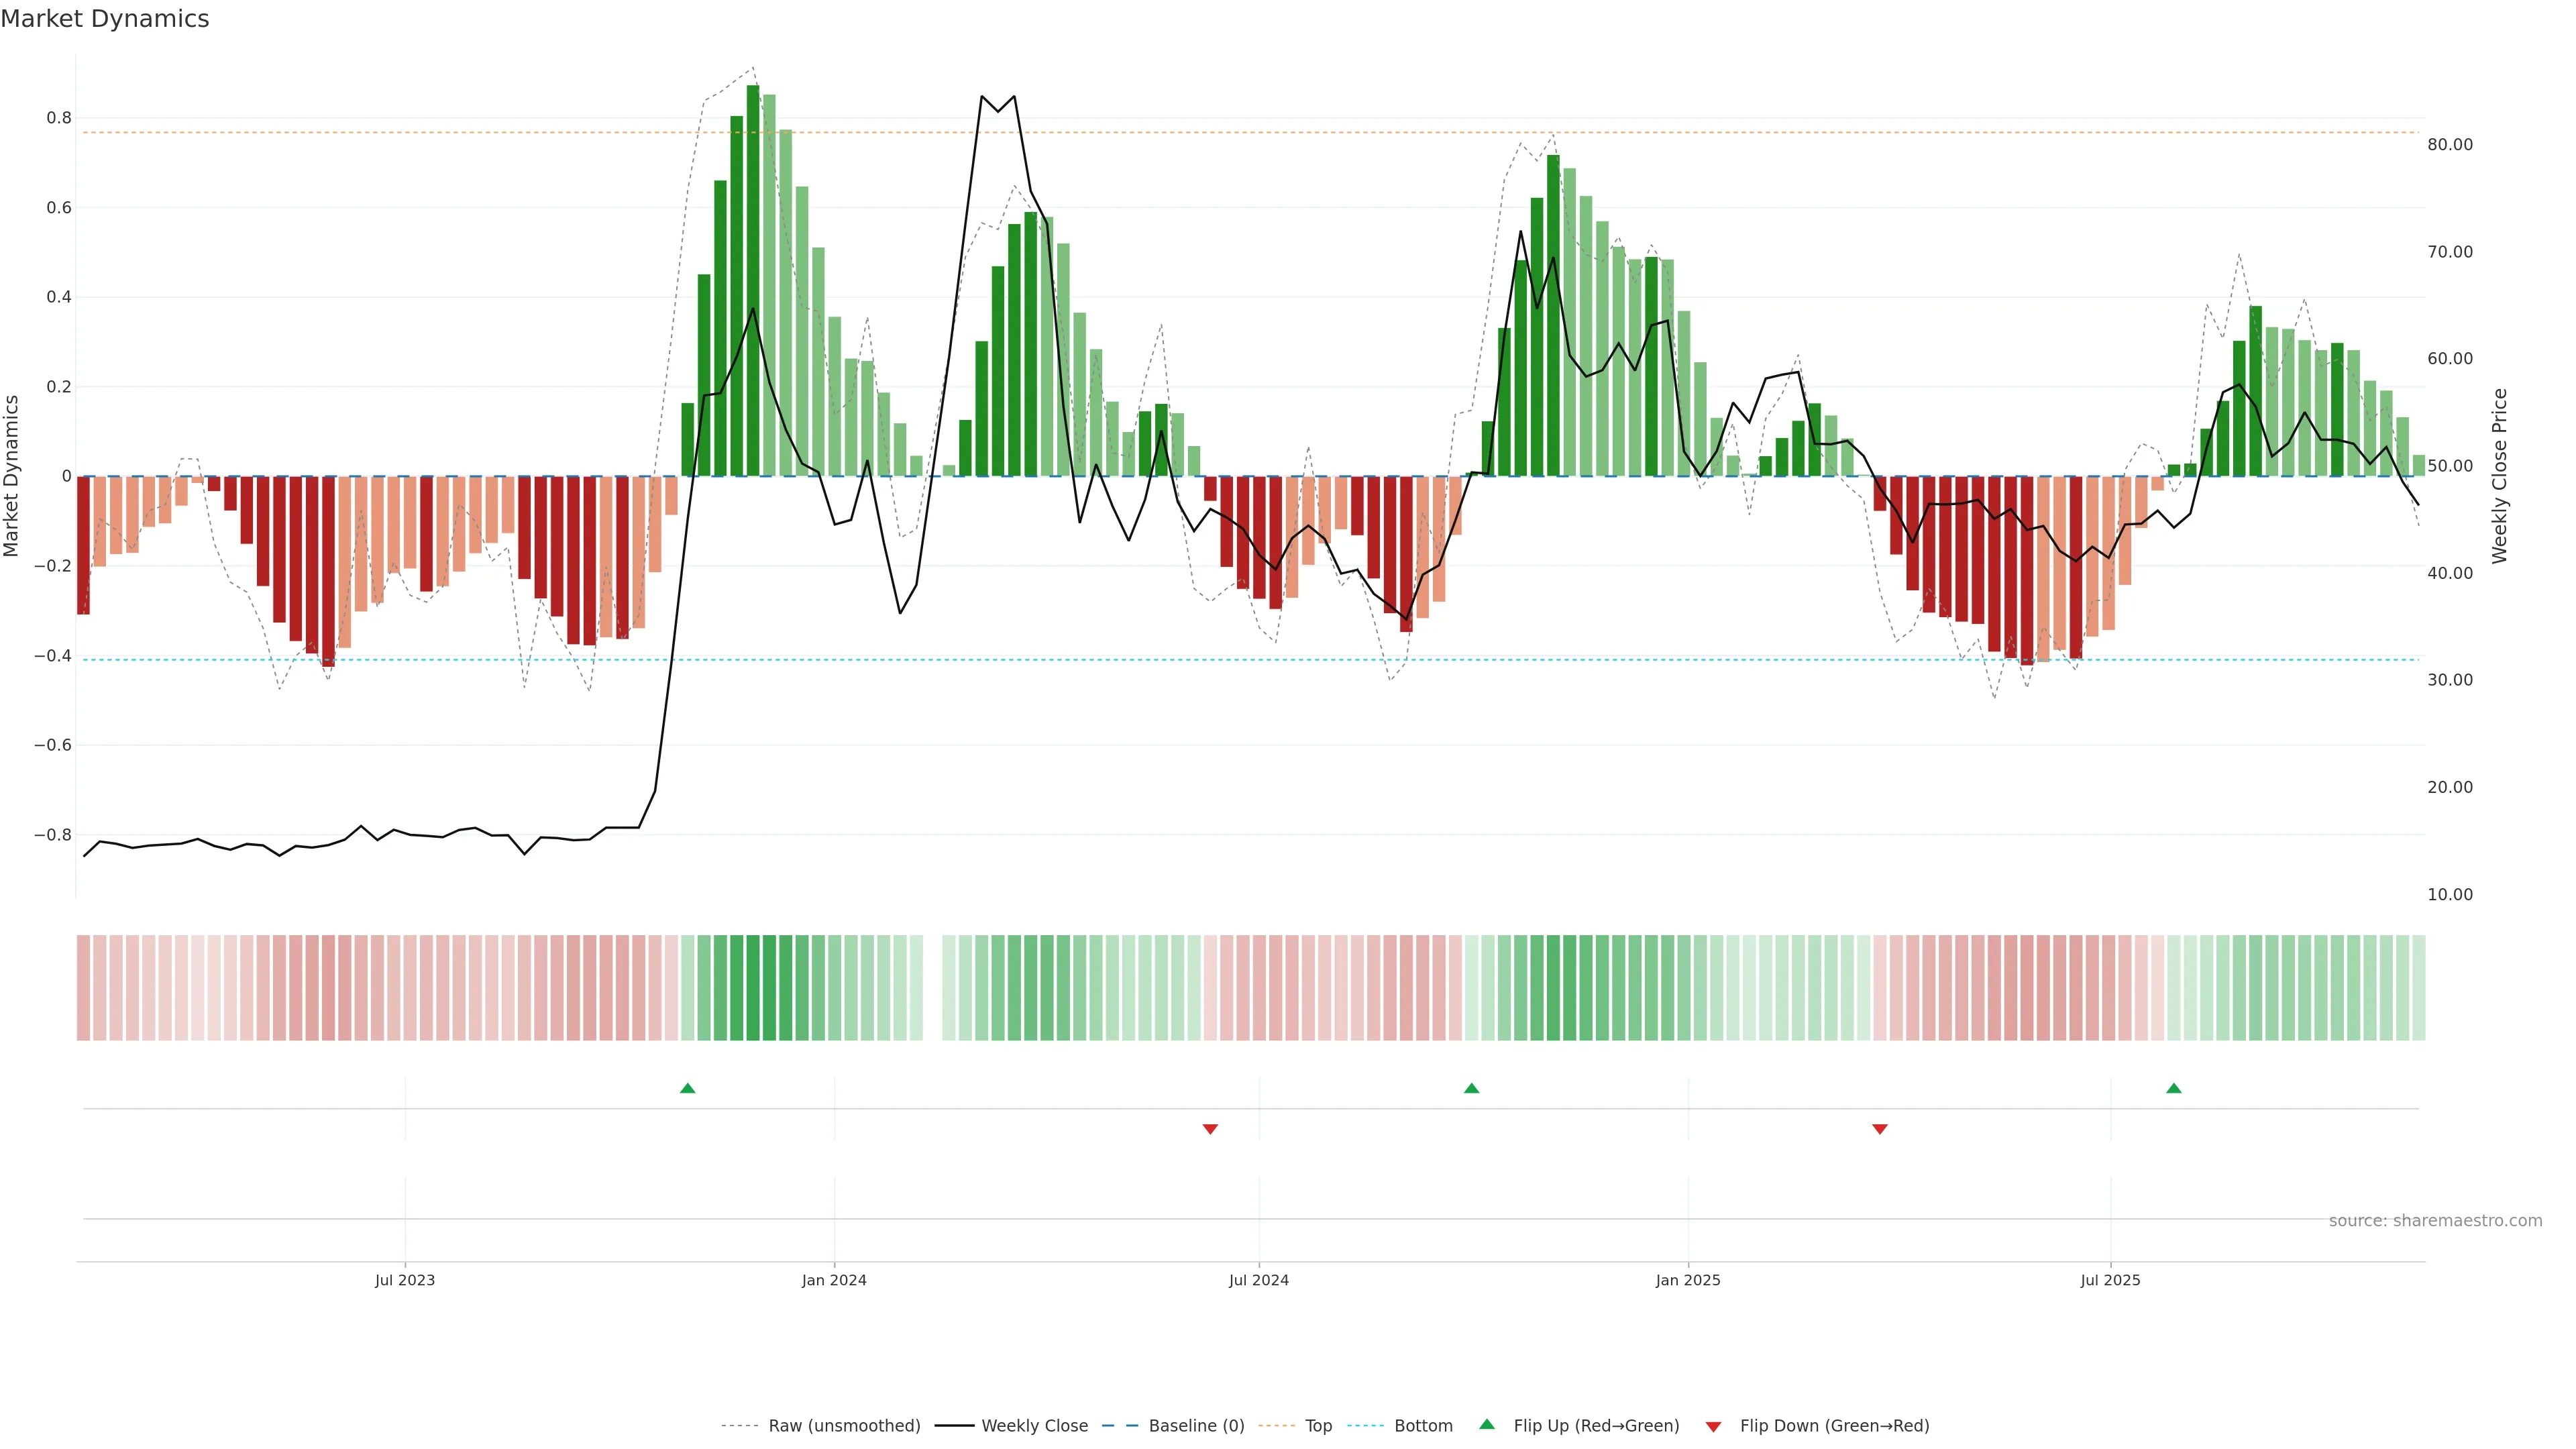Toggle the Baseline (0) legend entry
2576x1449 pixels.
click(1195, 1426)
